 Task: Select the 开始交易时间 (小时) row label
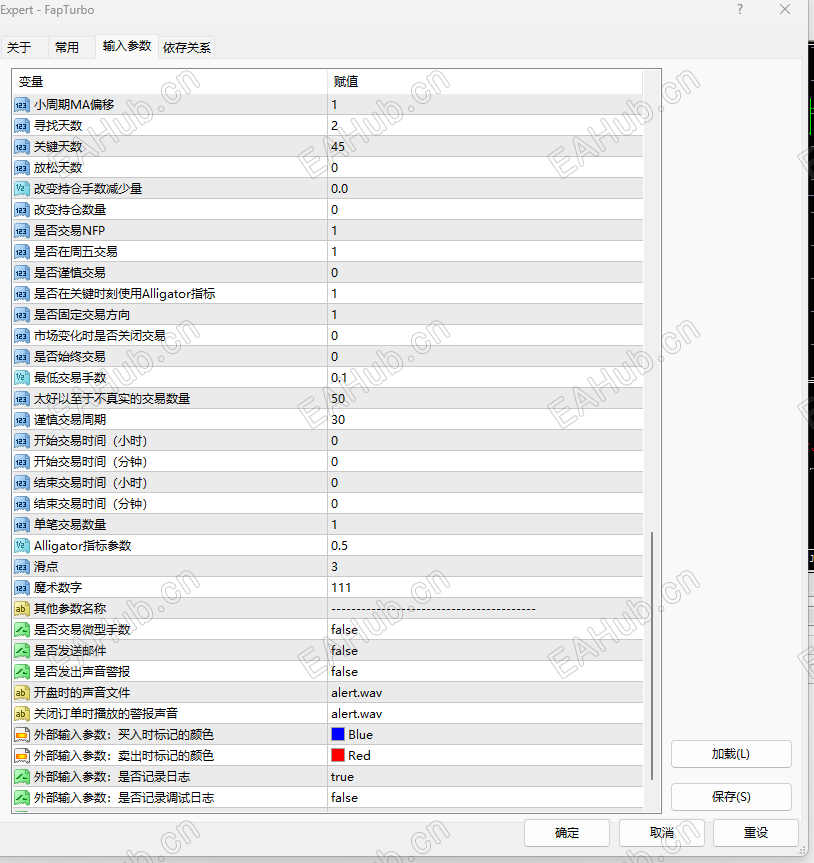tap(90, 441)
